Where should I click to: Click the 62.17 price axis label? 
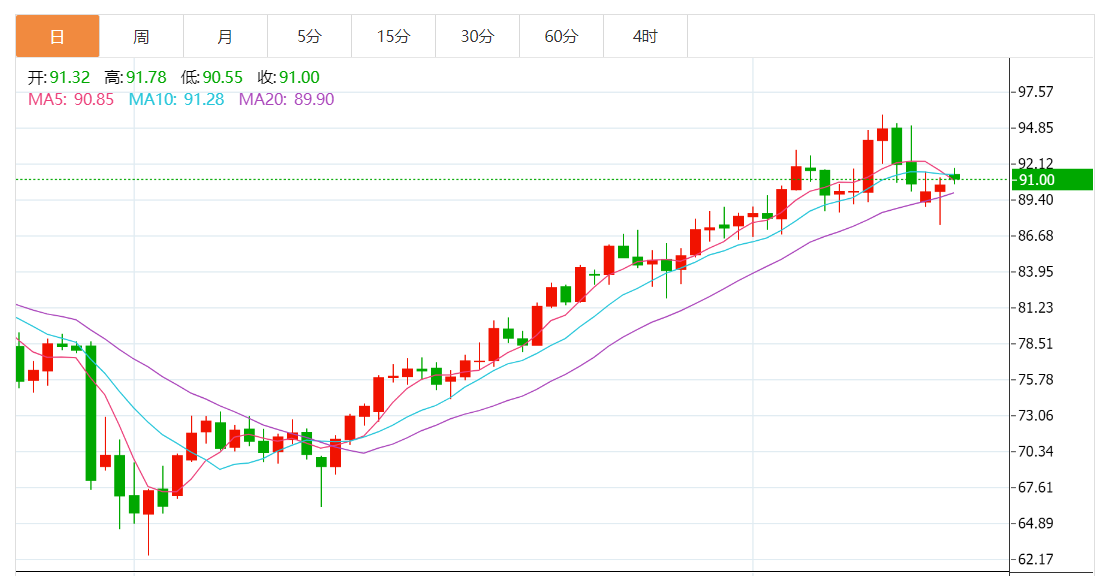coord(1035,559)
